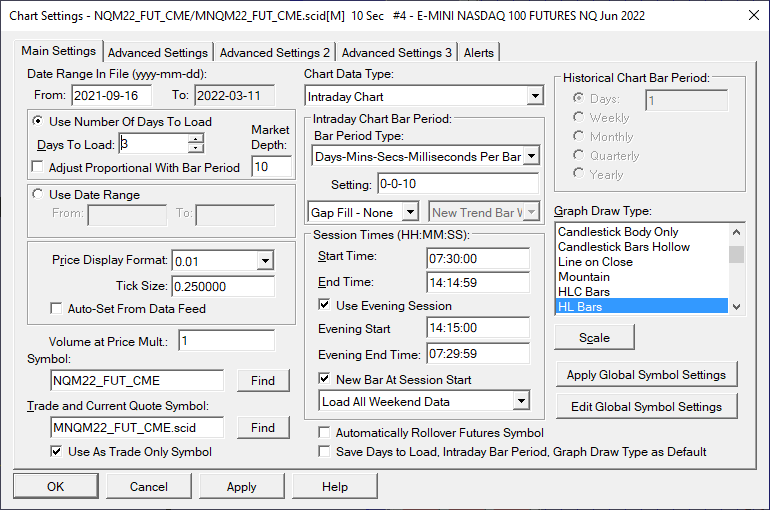This screenshot has height=510, width=770.
Task: Open the Gap Fill - None dropdown
Action: pyautogui.click(x=410, y=213)
